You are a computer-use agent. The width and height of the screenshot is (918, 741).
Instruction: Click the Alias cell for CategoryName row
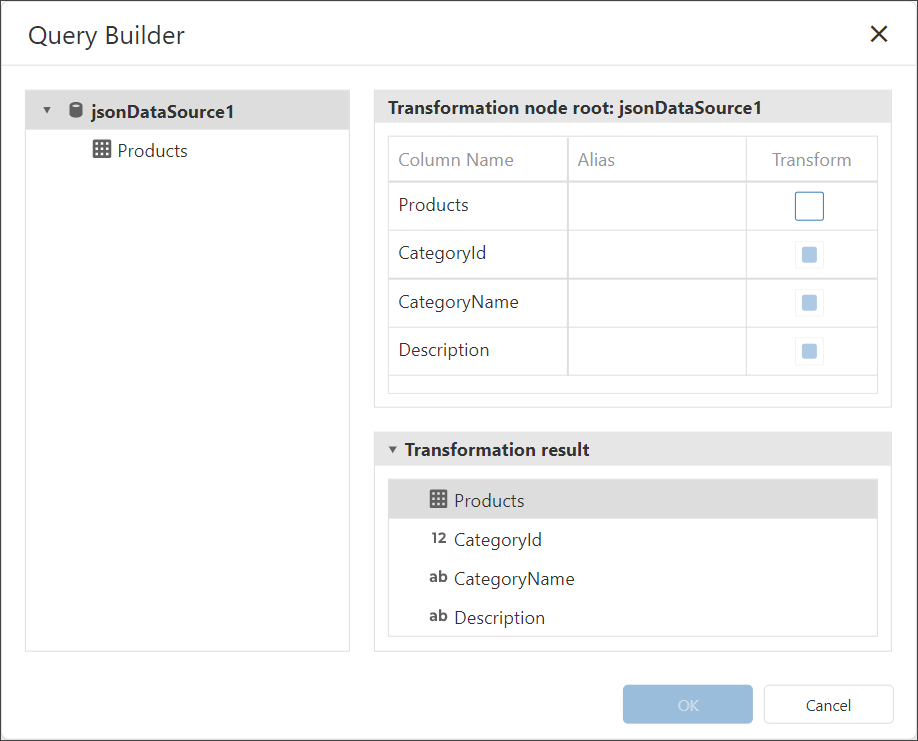pos(657,302)
